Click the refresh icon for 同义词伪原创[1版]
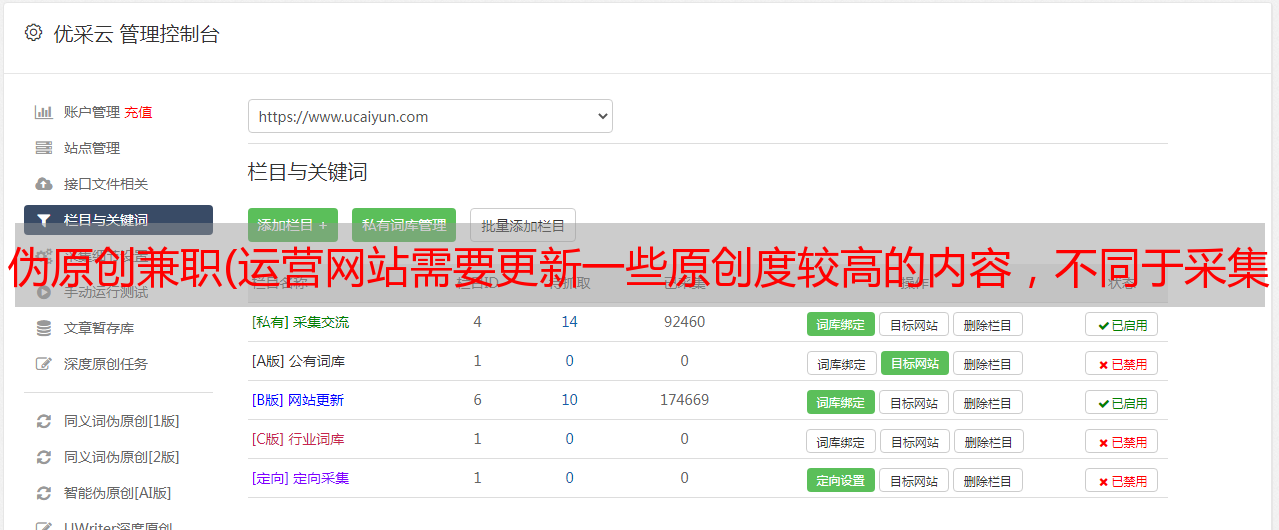The height and width of the screenshot is (530, 1279). [x=44, y=421]
